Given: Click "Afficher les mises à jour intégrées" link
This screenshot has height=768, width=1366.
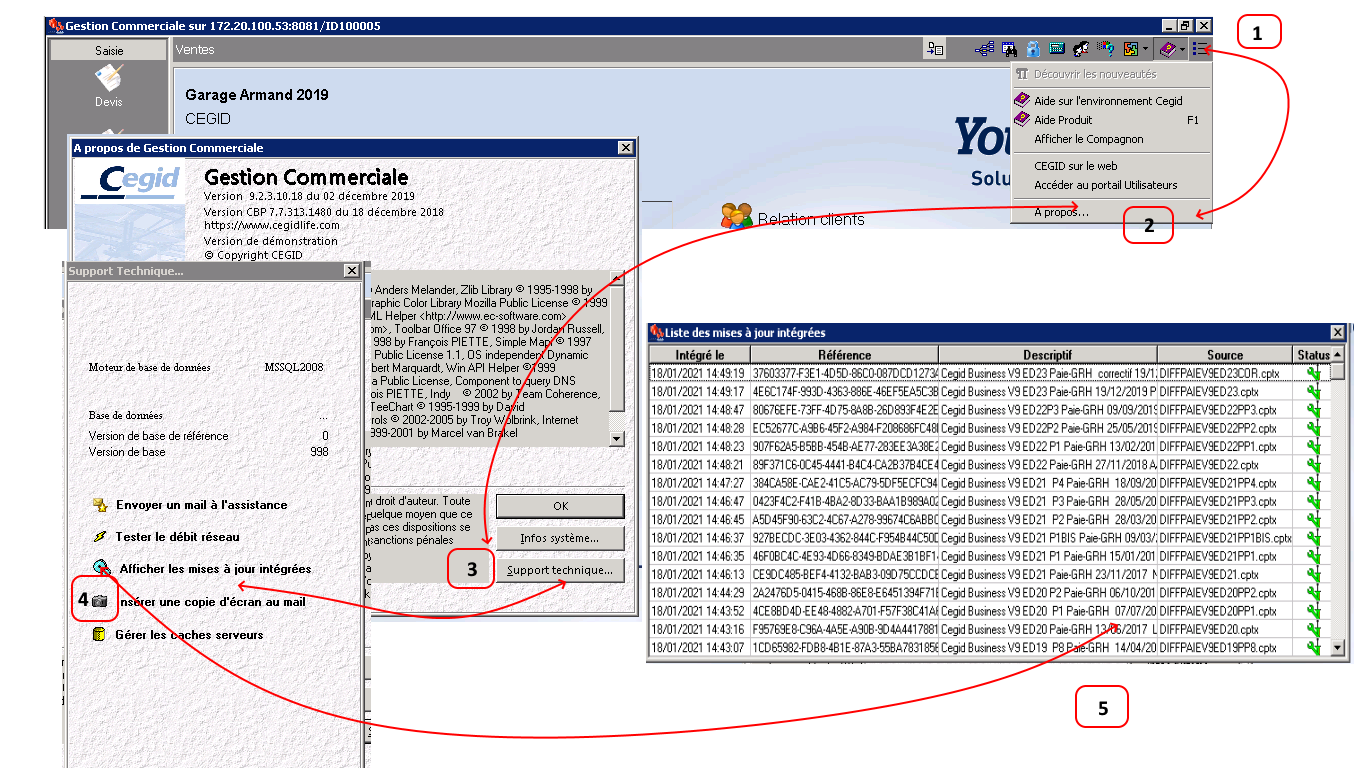Looking at the screenshot, I should pyautogui.click(x=215, y=569).
